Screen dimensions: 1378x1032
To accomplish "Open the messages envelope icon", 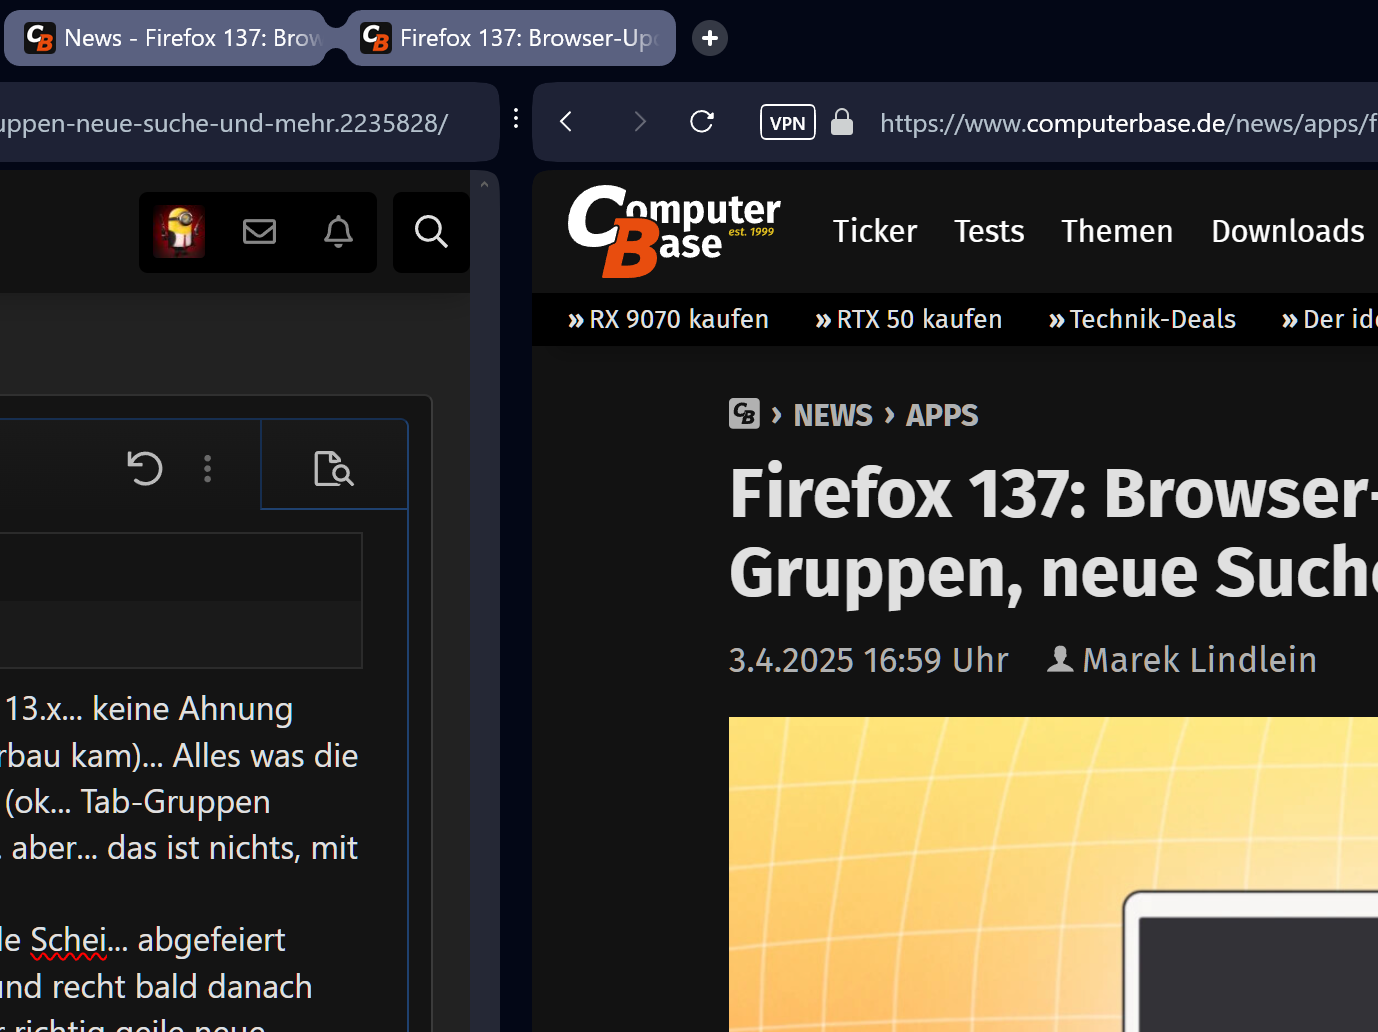I will tap(259, 232).
